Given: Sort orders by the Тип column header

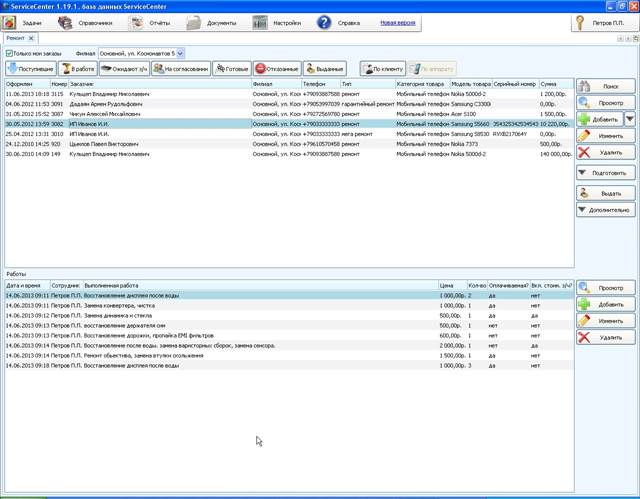Looking at the screenshot, I should click(368, 84).
